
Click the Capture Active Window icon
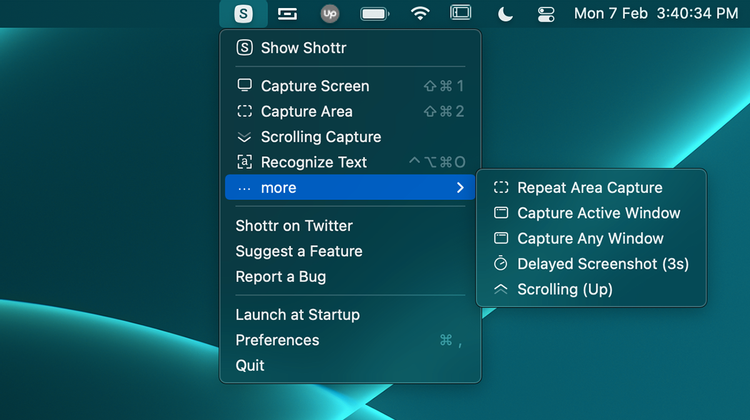click(501, 212)
